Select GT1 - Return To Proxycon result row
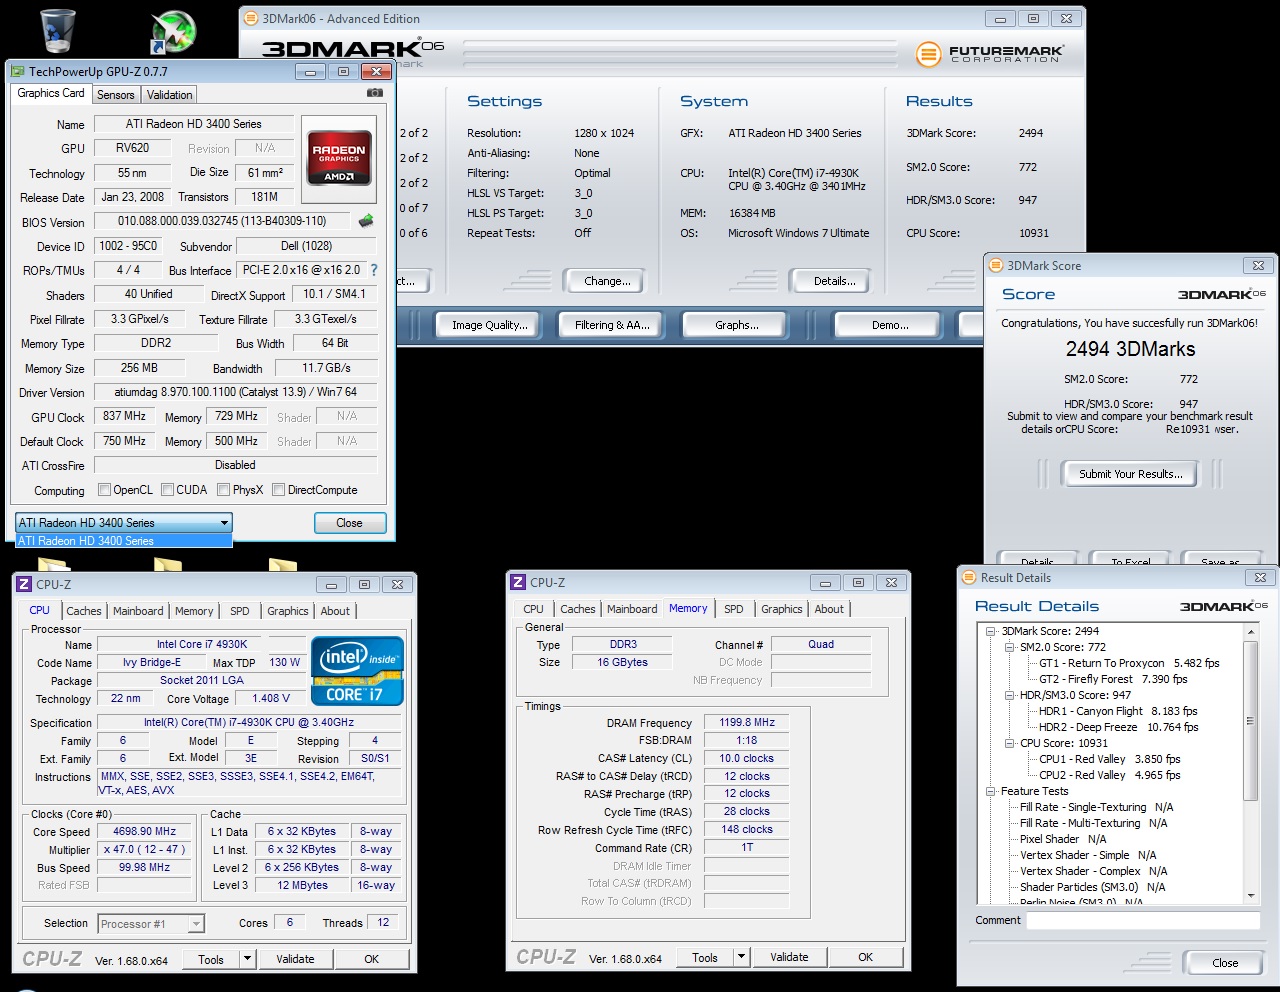This screenshot has height=992, width=1280. (x=1129, y=663)
